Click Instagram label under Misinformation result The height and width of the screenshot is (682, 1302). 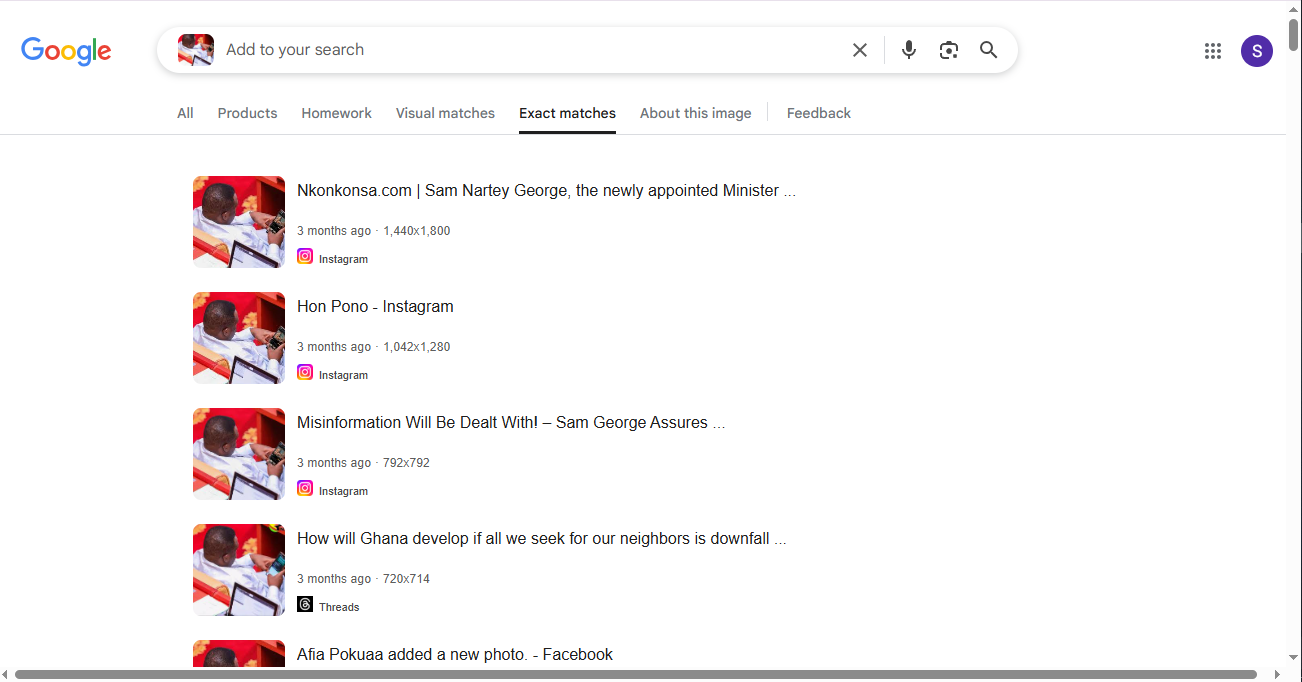(343, 491)
